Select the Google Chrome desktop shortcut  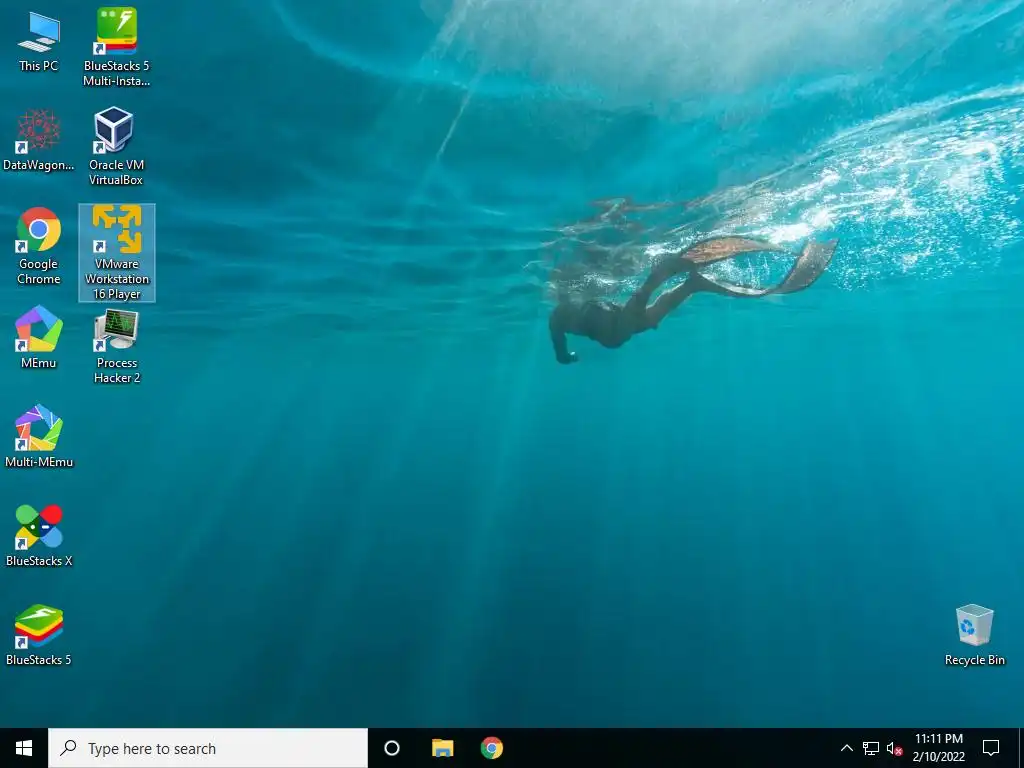[x=39, y=246]
